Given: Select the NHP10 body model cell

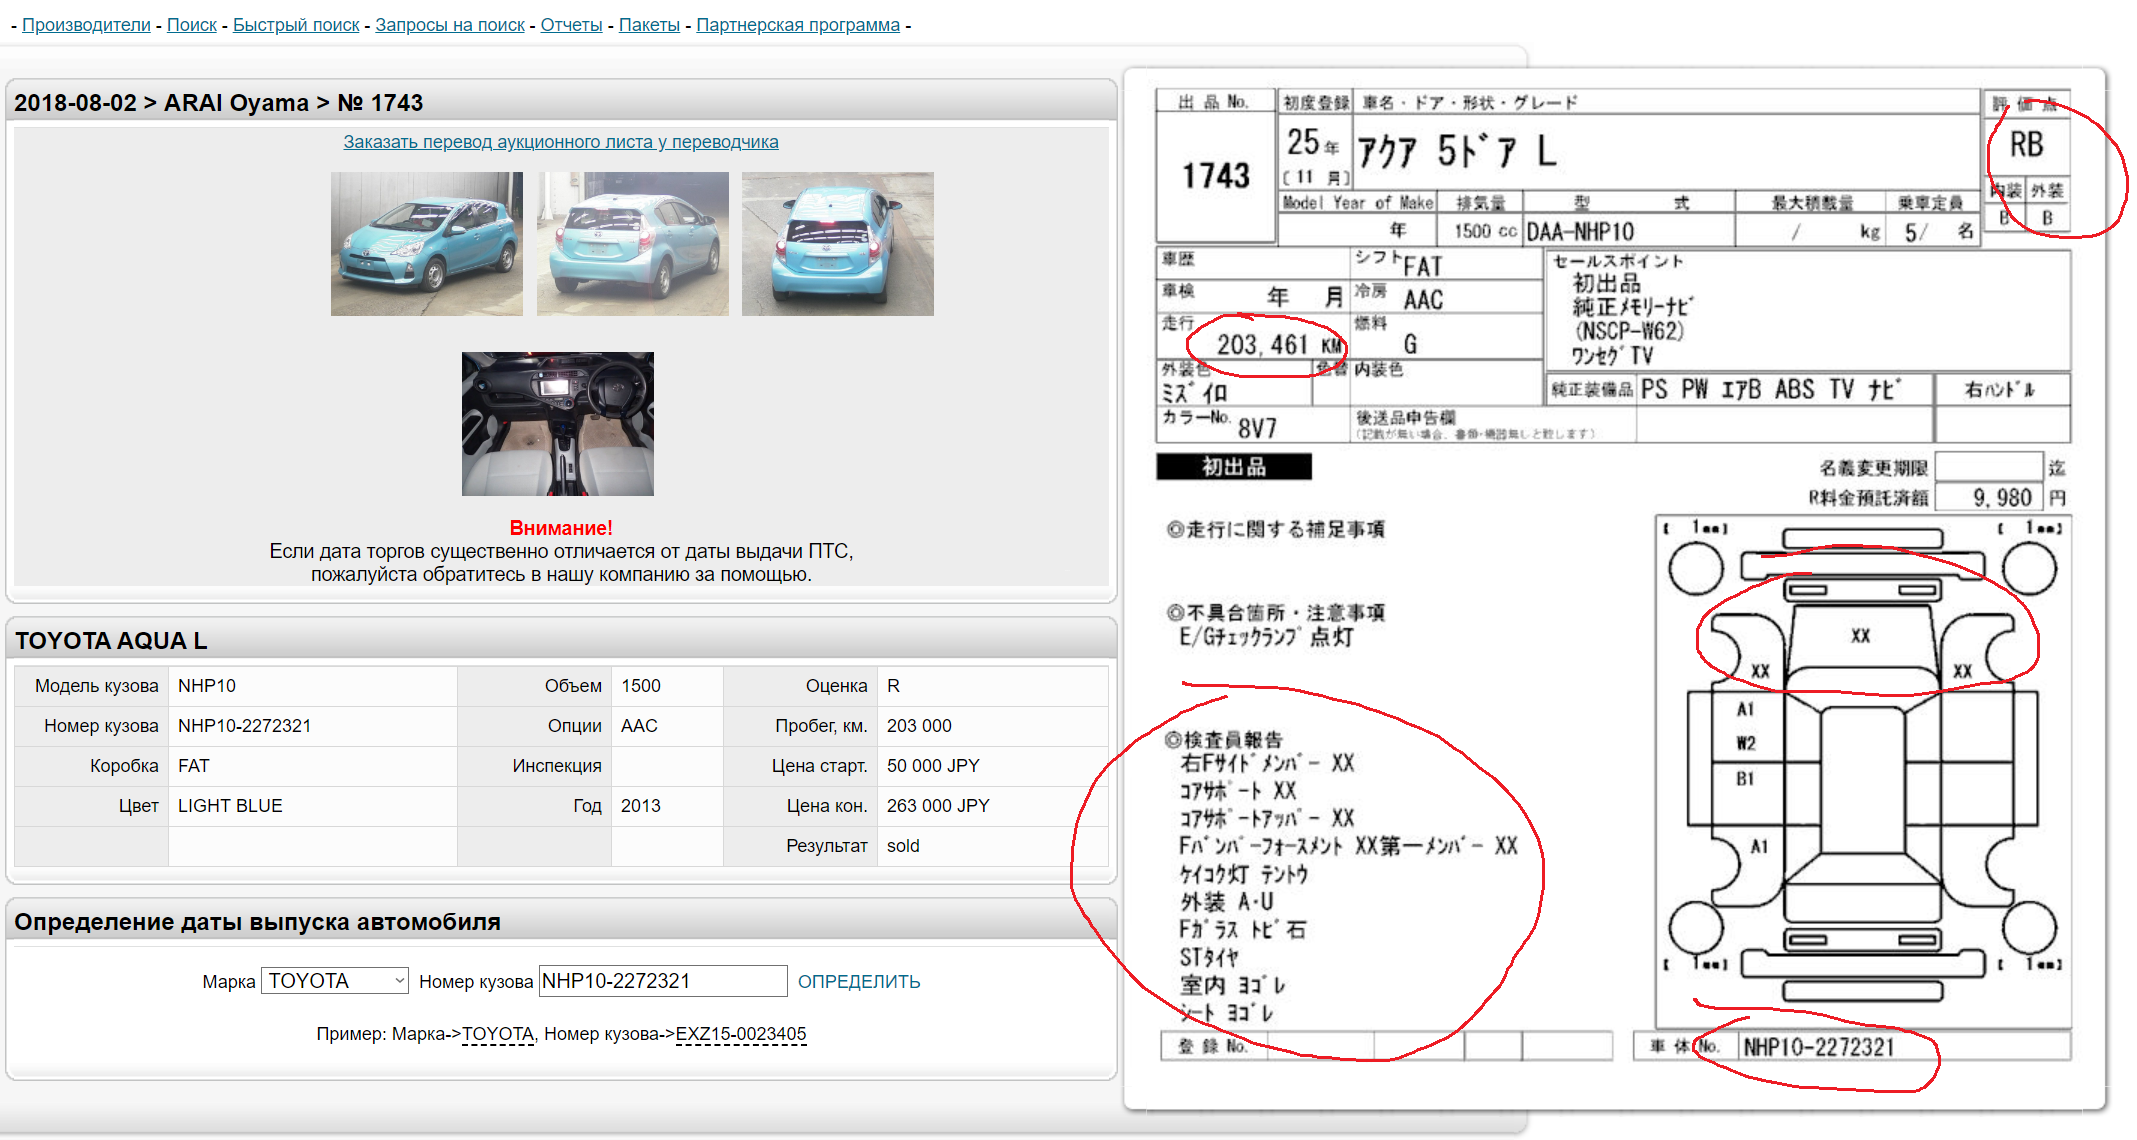Looking at the screenshot, I should click(x=312, y=686).
